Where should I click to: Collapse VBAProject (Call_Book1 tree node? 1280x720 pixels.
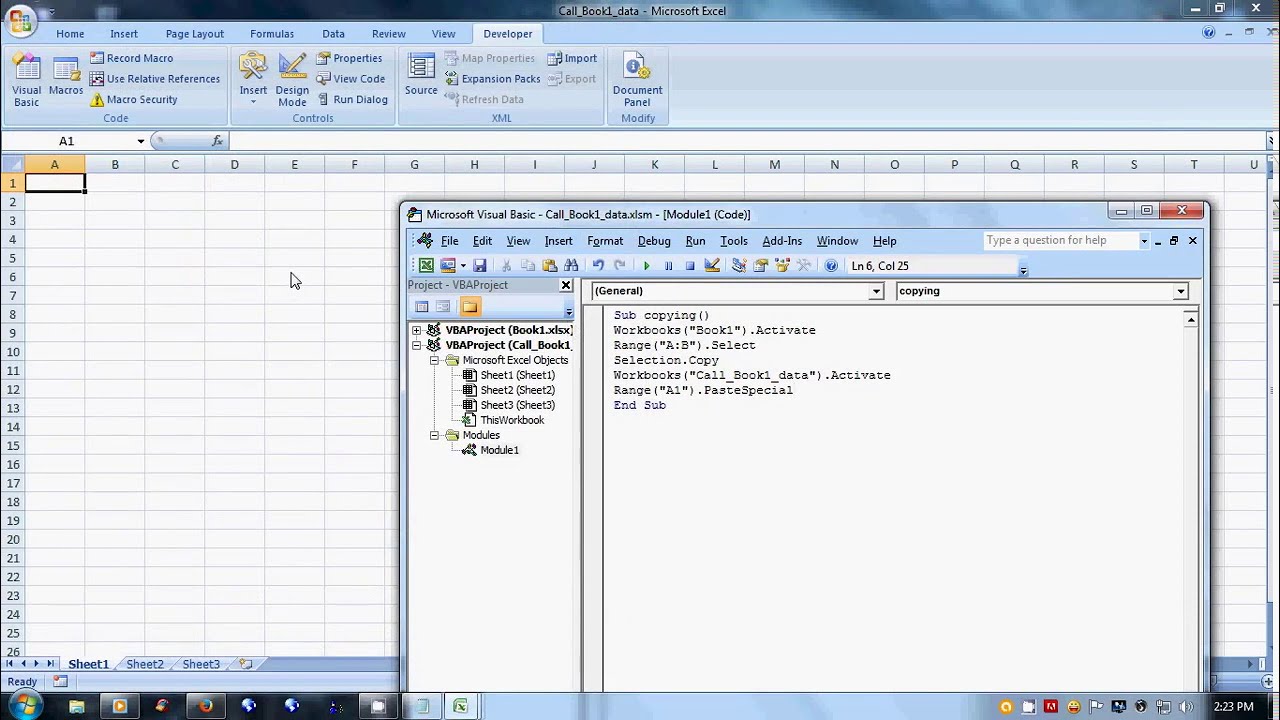417,345
